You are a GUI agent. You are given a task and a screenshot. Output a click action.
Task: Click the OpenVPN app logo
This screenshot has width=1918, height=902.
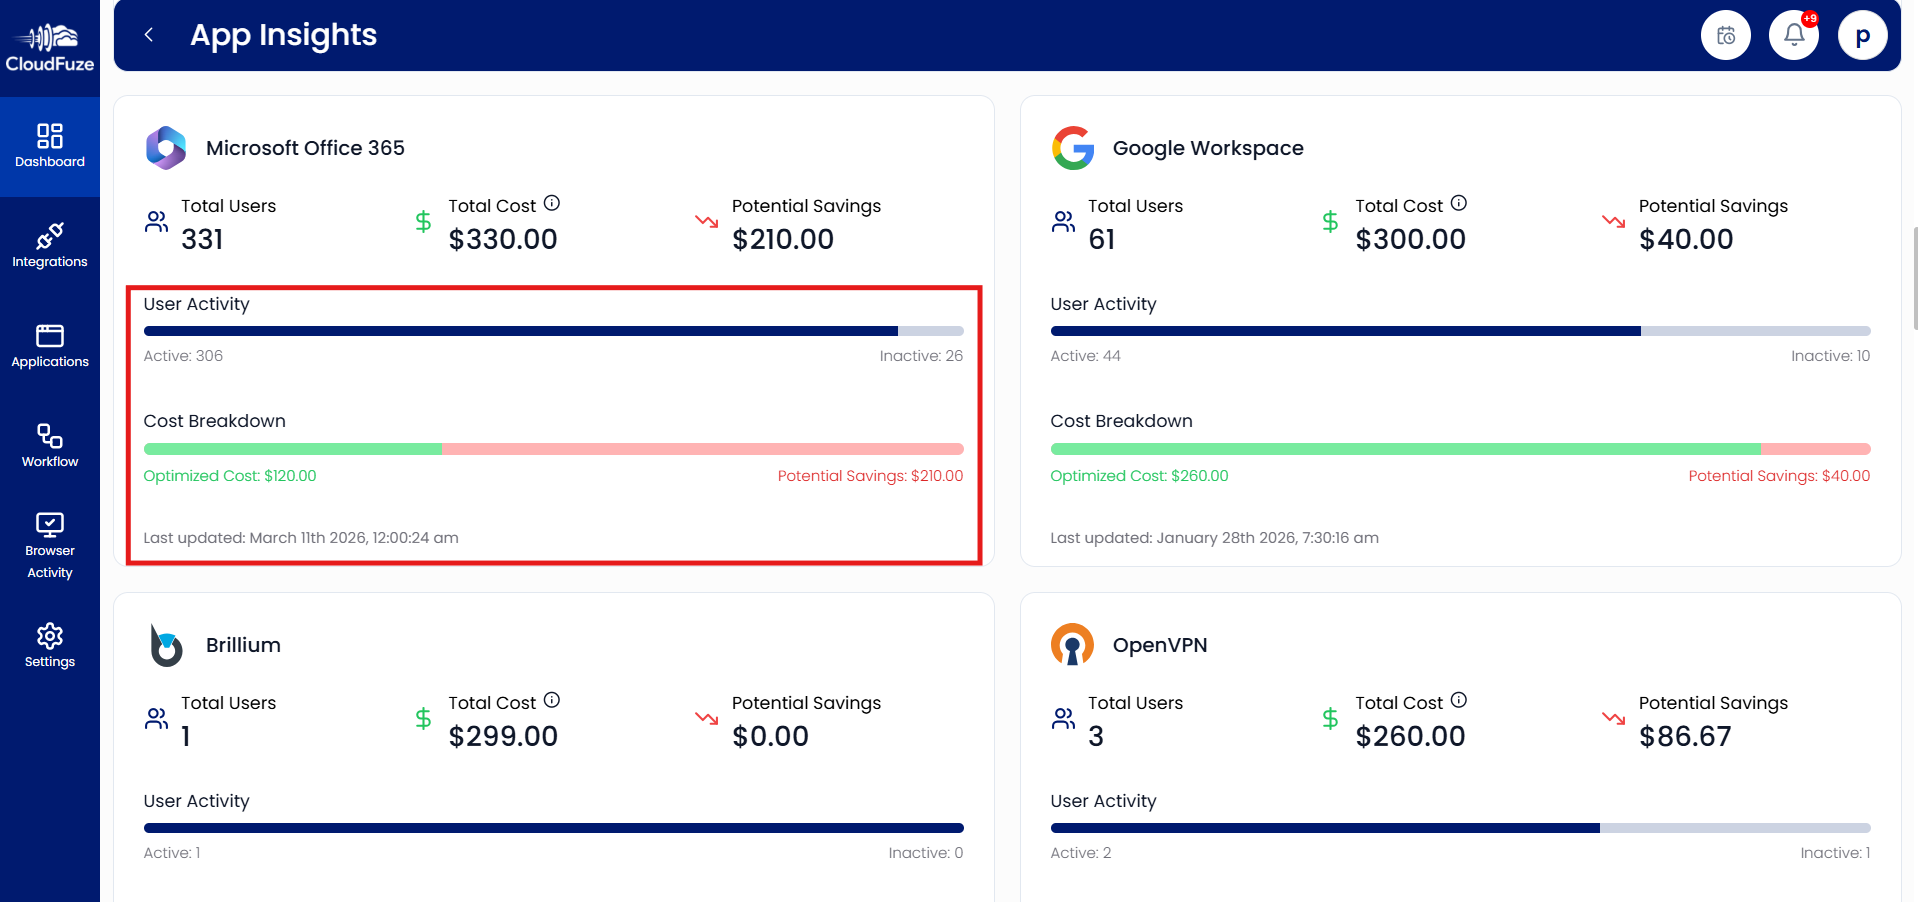(x=1072, y=645)
